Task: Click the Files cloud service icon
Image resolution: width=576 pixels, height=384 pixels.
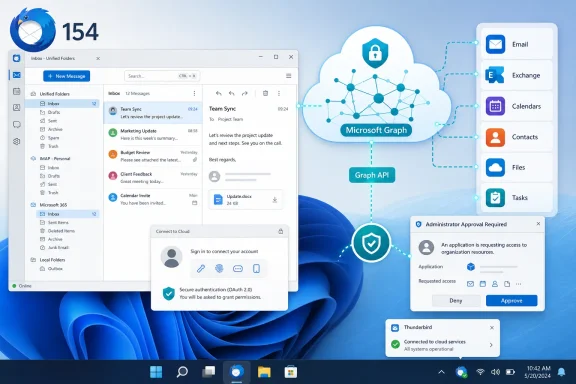Action: pos(495,168)
